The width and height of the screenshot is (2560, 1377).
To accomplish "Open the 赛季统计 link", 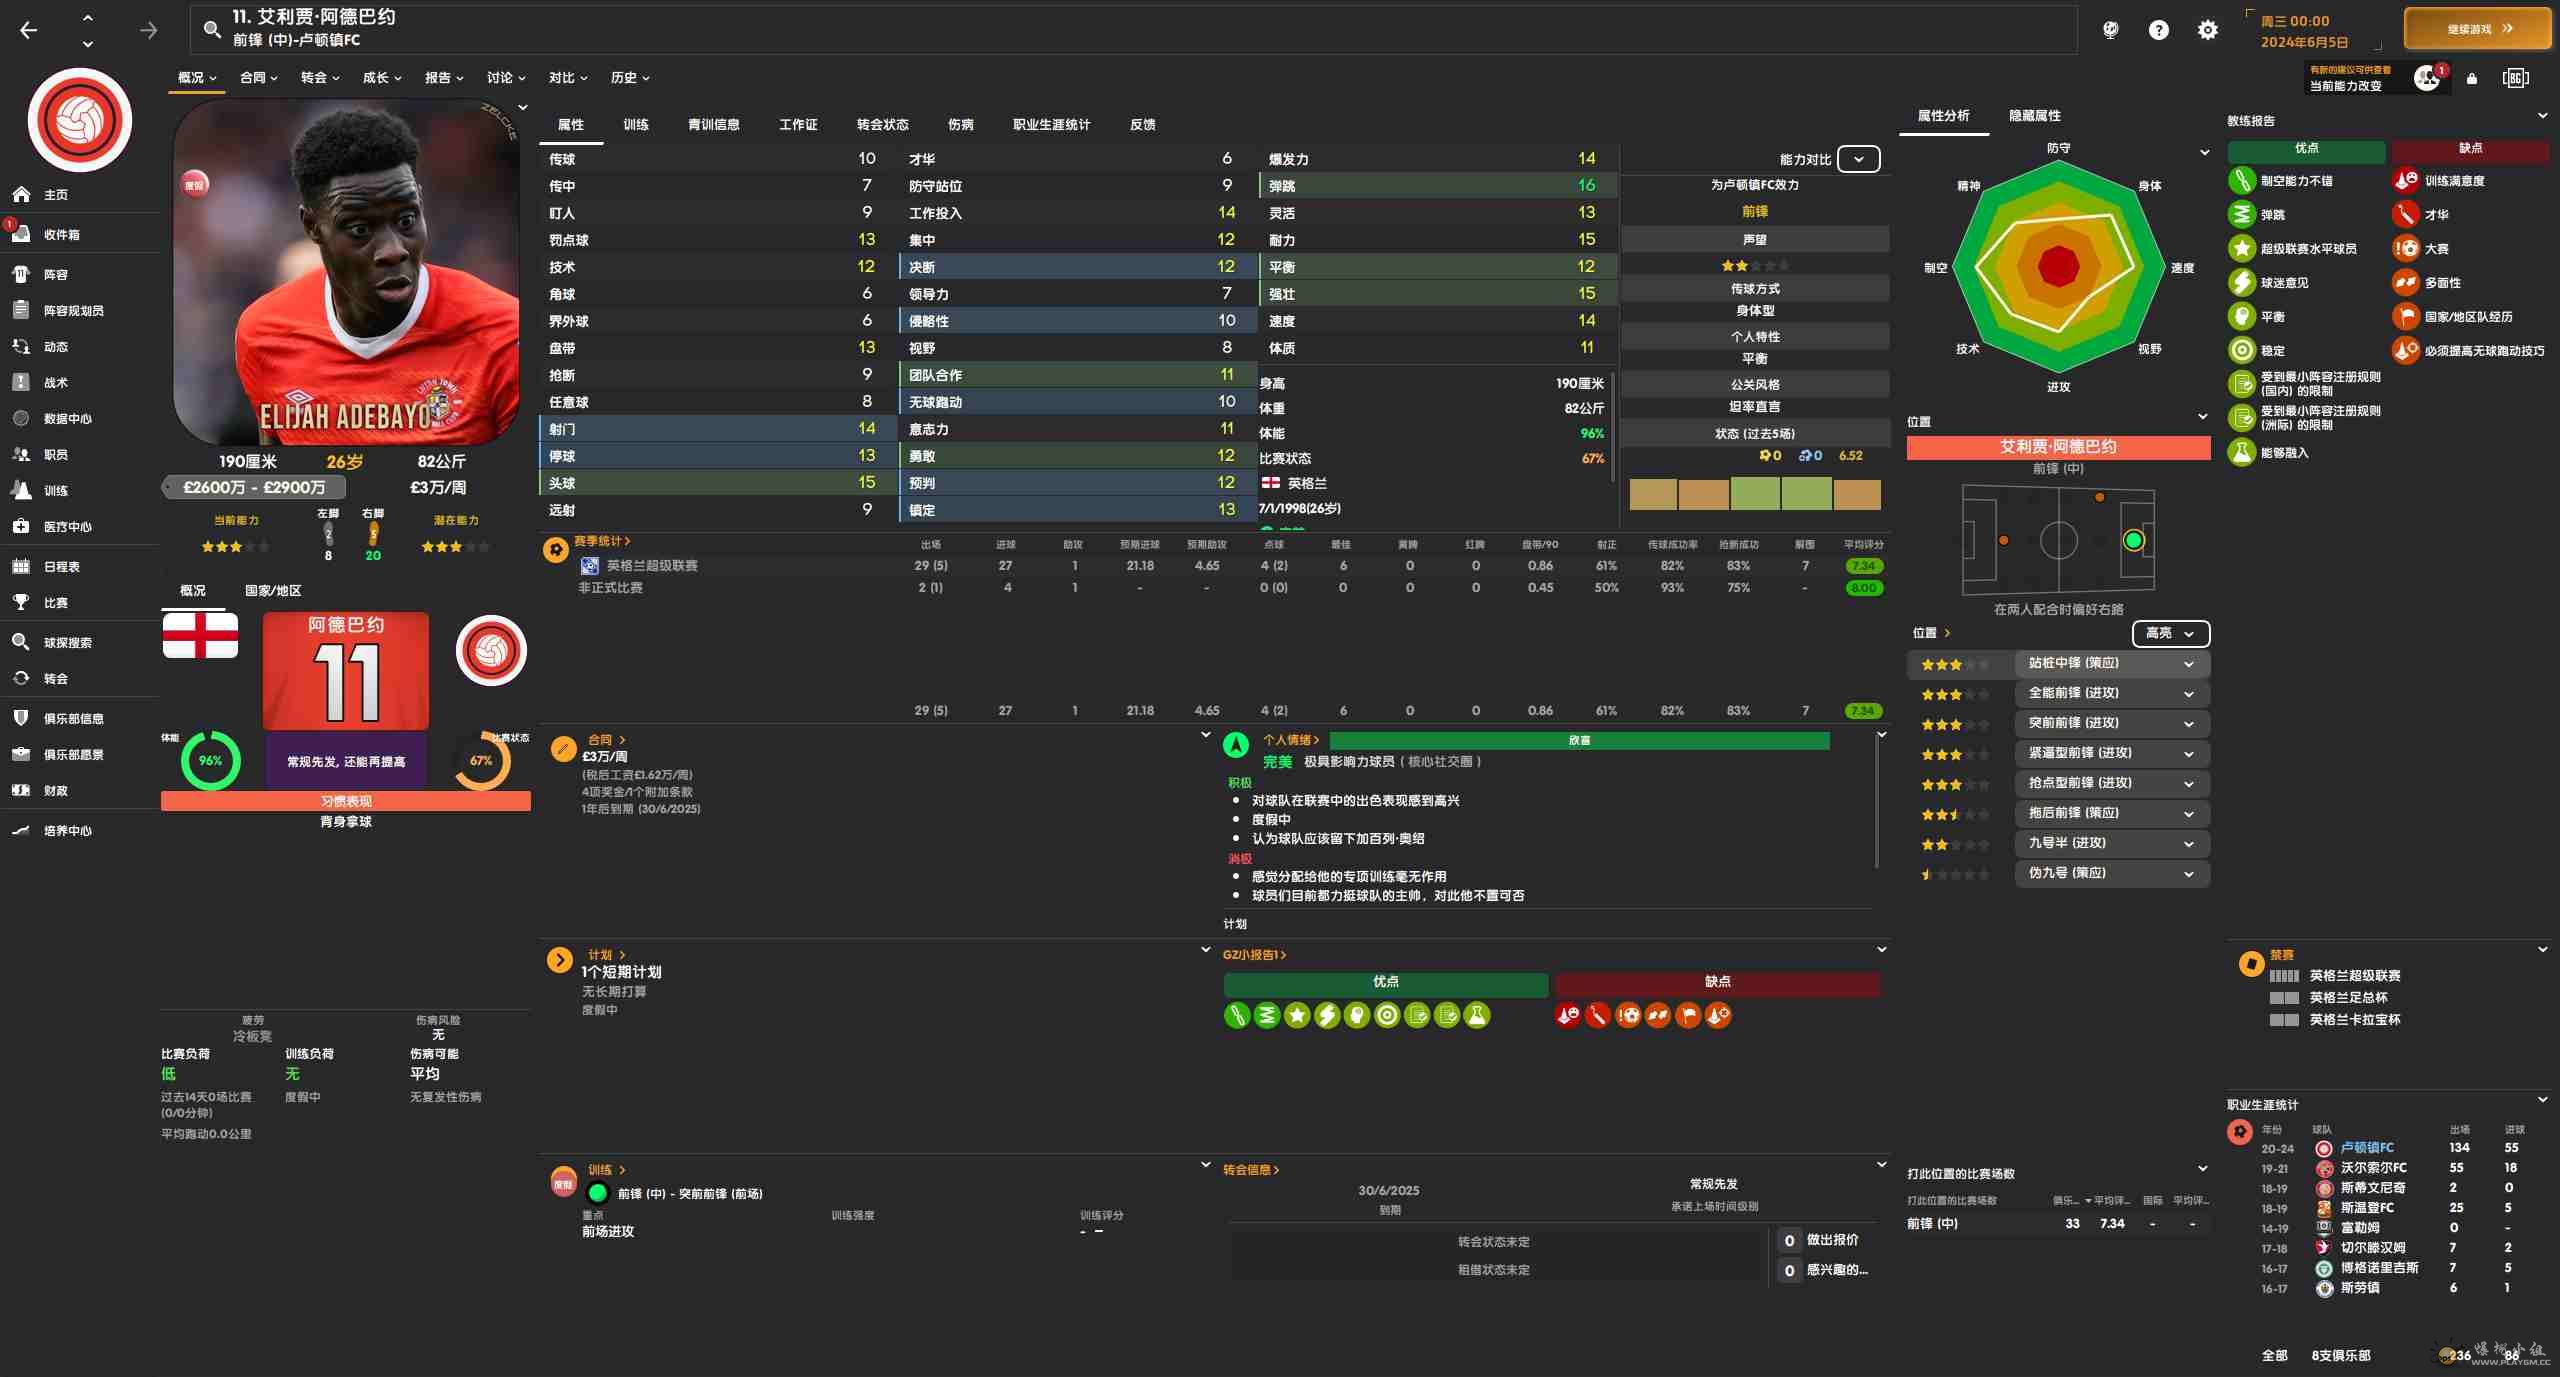I will pyautogui.click(x=602, y=541).
